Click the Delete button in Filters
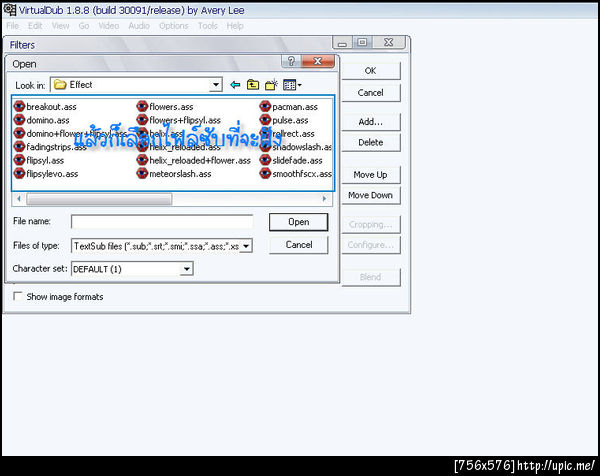 [370, 143]
